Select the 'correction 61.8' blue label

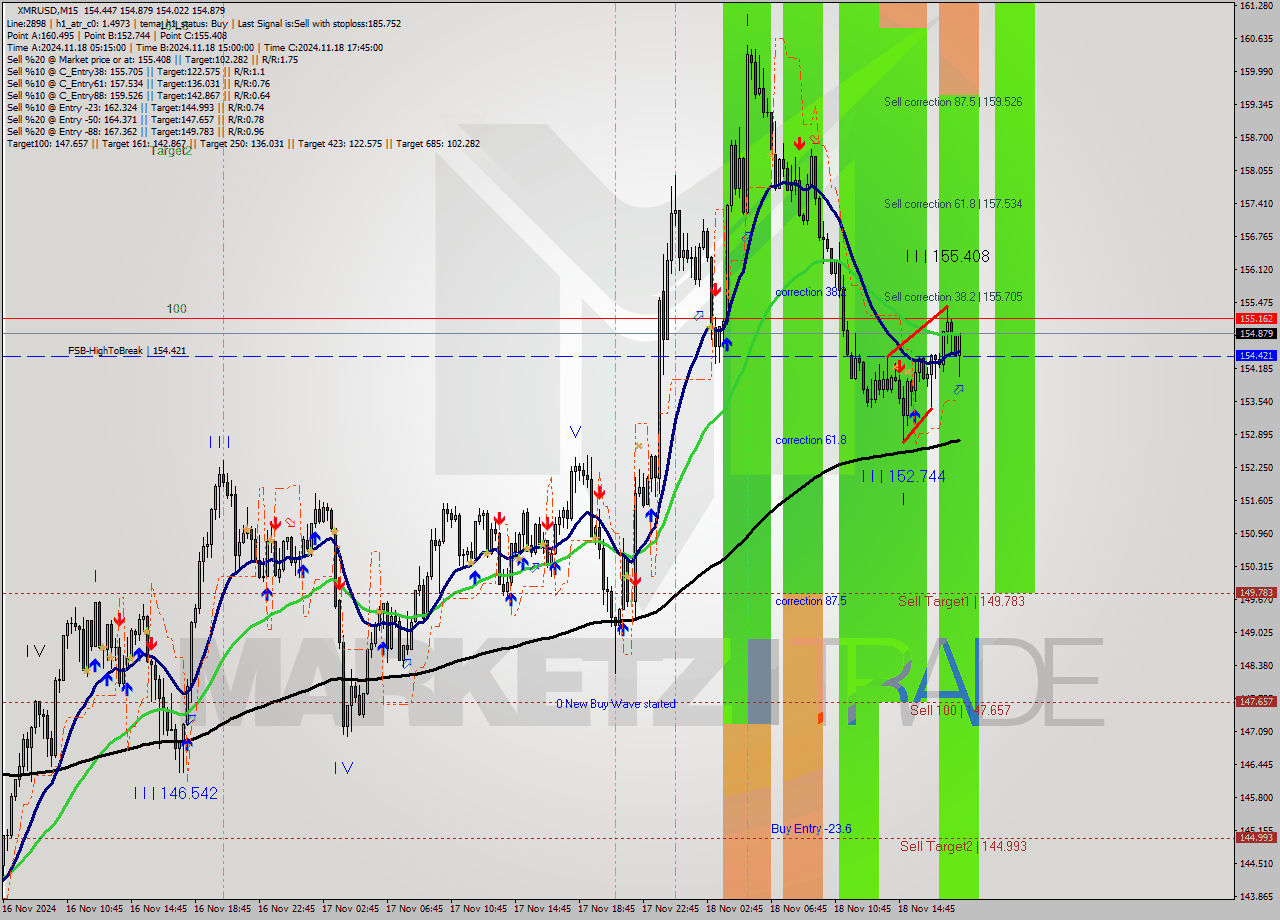click(x=810, y=440)
